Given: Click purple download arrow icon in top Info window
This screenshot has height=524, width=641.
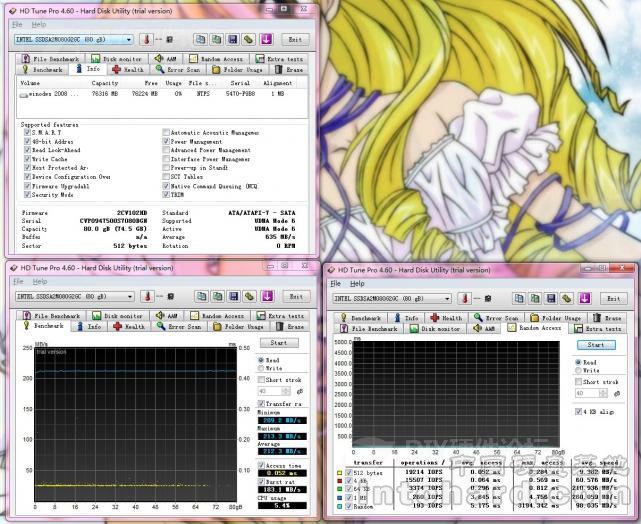Looking at the screenshot, I should (266, 39).
